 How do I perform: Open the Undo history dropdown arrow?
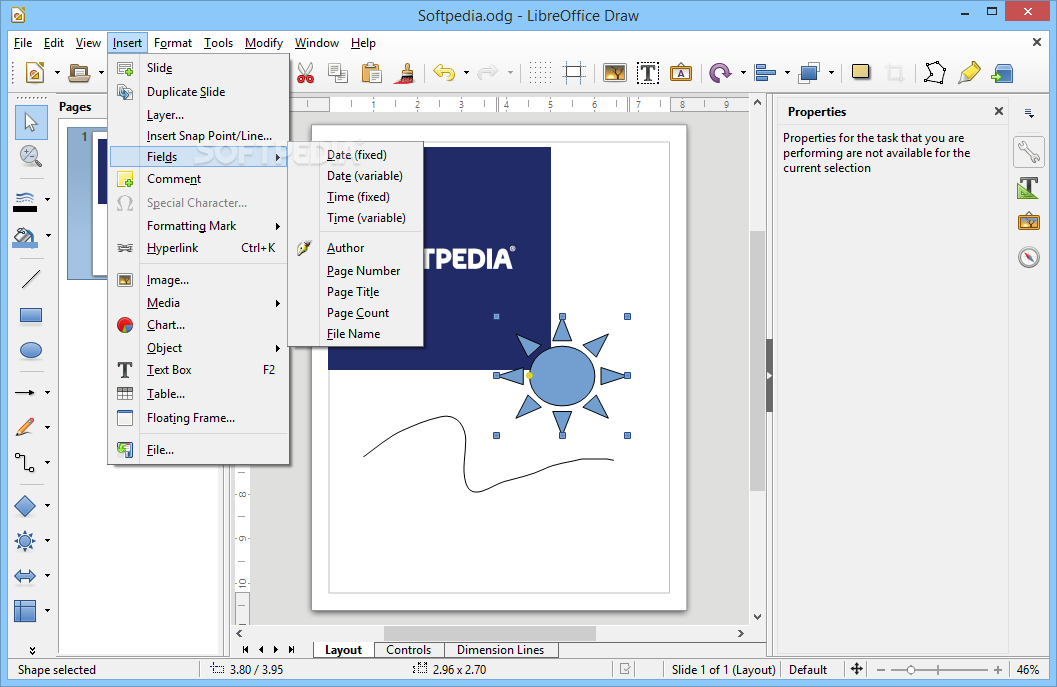[466, 73]
